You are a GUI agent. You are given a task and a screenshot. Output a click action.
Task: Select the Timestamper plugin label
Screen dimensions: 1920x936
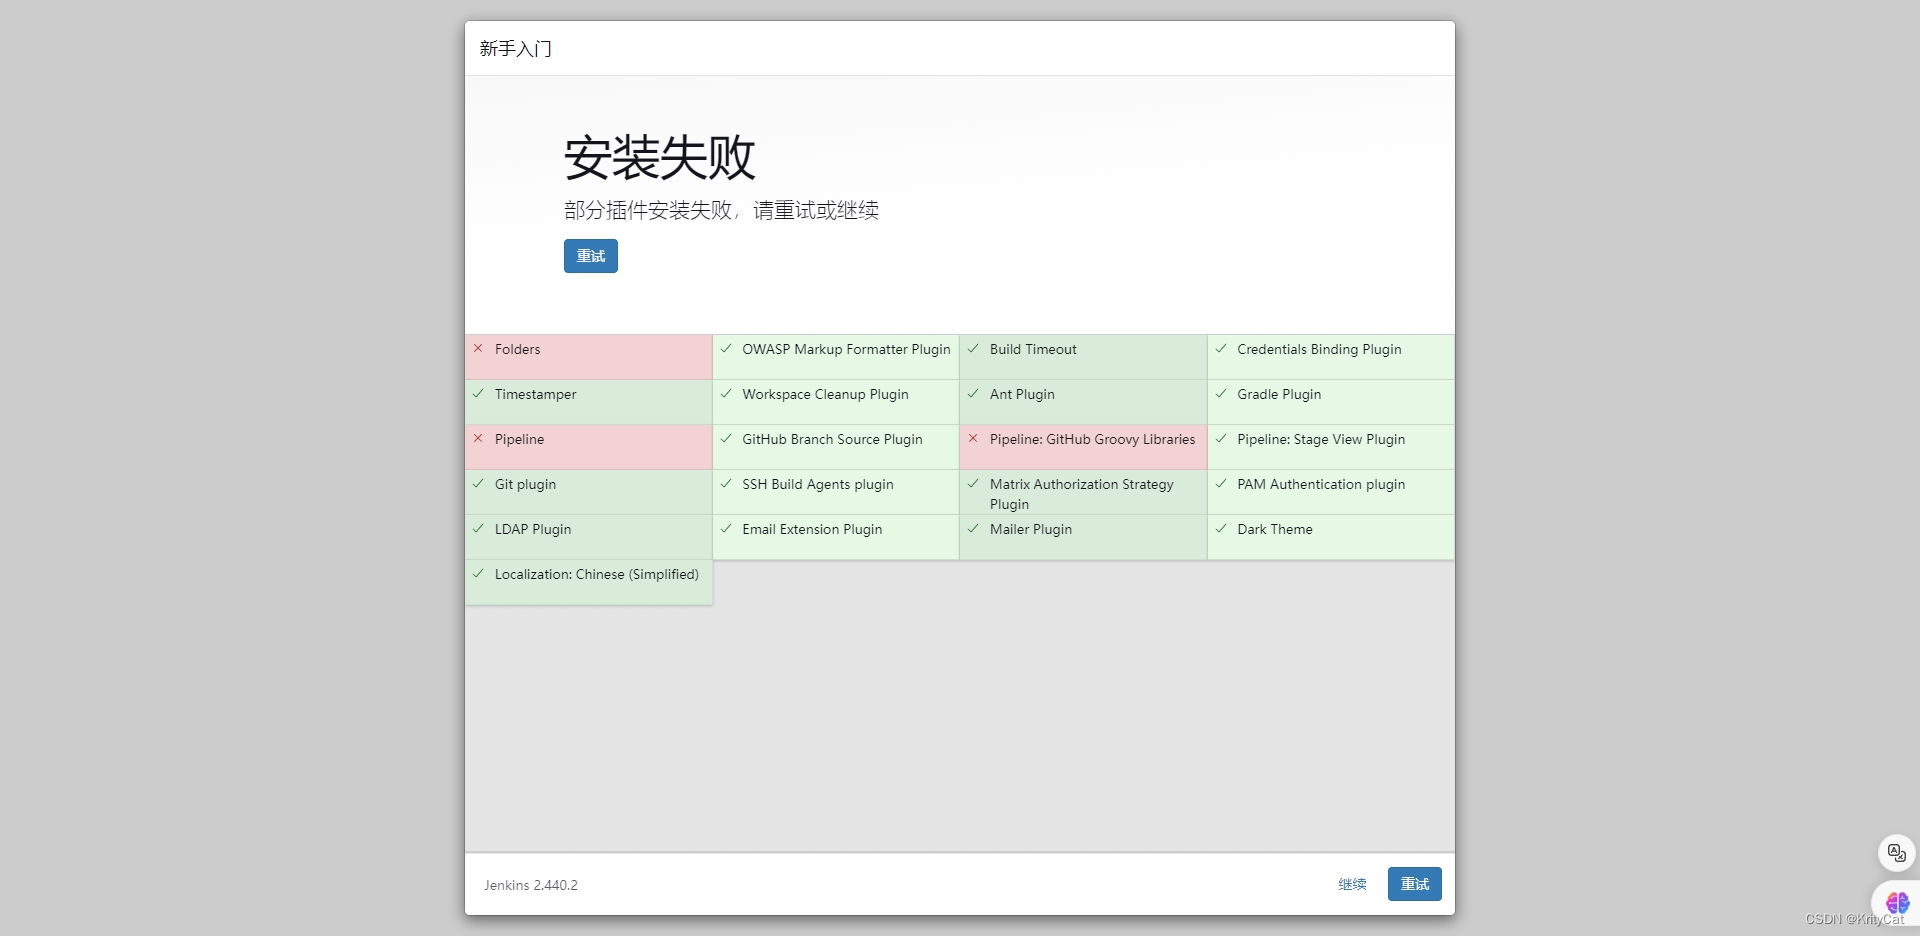[x=535, y=394]
